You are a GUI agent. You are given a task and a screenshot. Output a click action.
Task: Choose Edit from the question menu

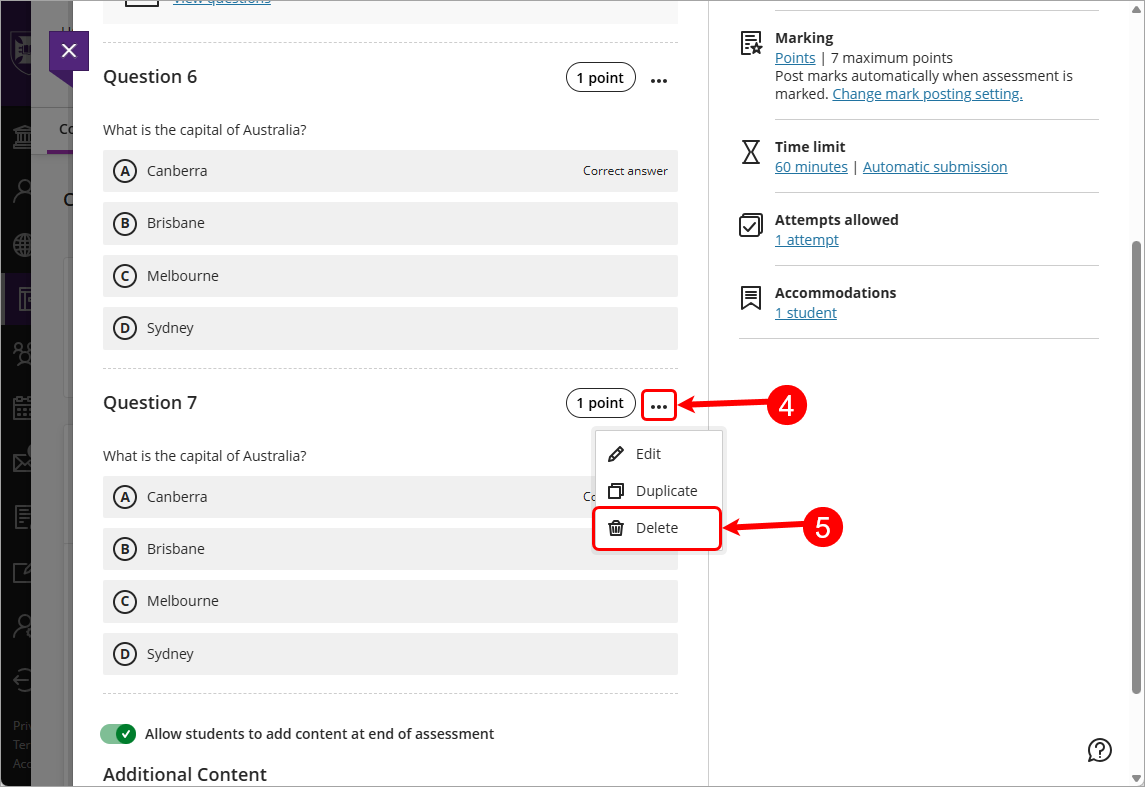pyautogui.click(x=659, y=454)
